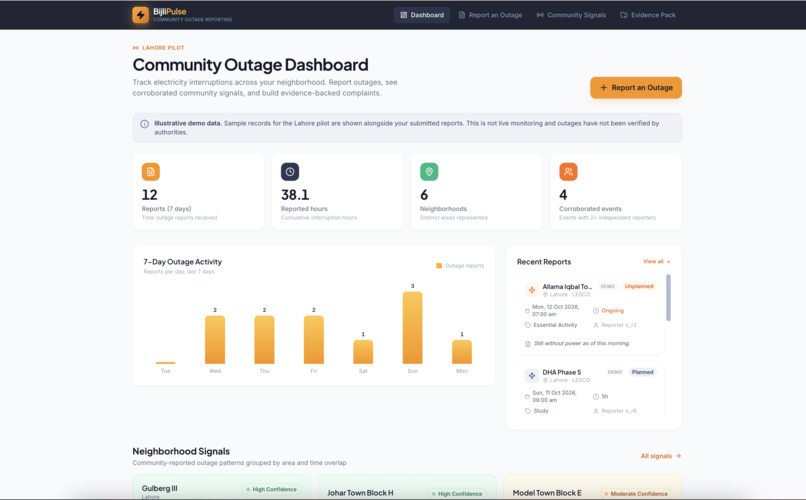Open the Gulberg III signal card

click(222, 487)
